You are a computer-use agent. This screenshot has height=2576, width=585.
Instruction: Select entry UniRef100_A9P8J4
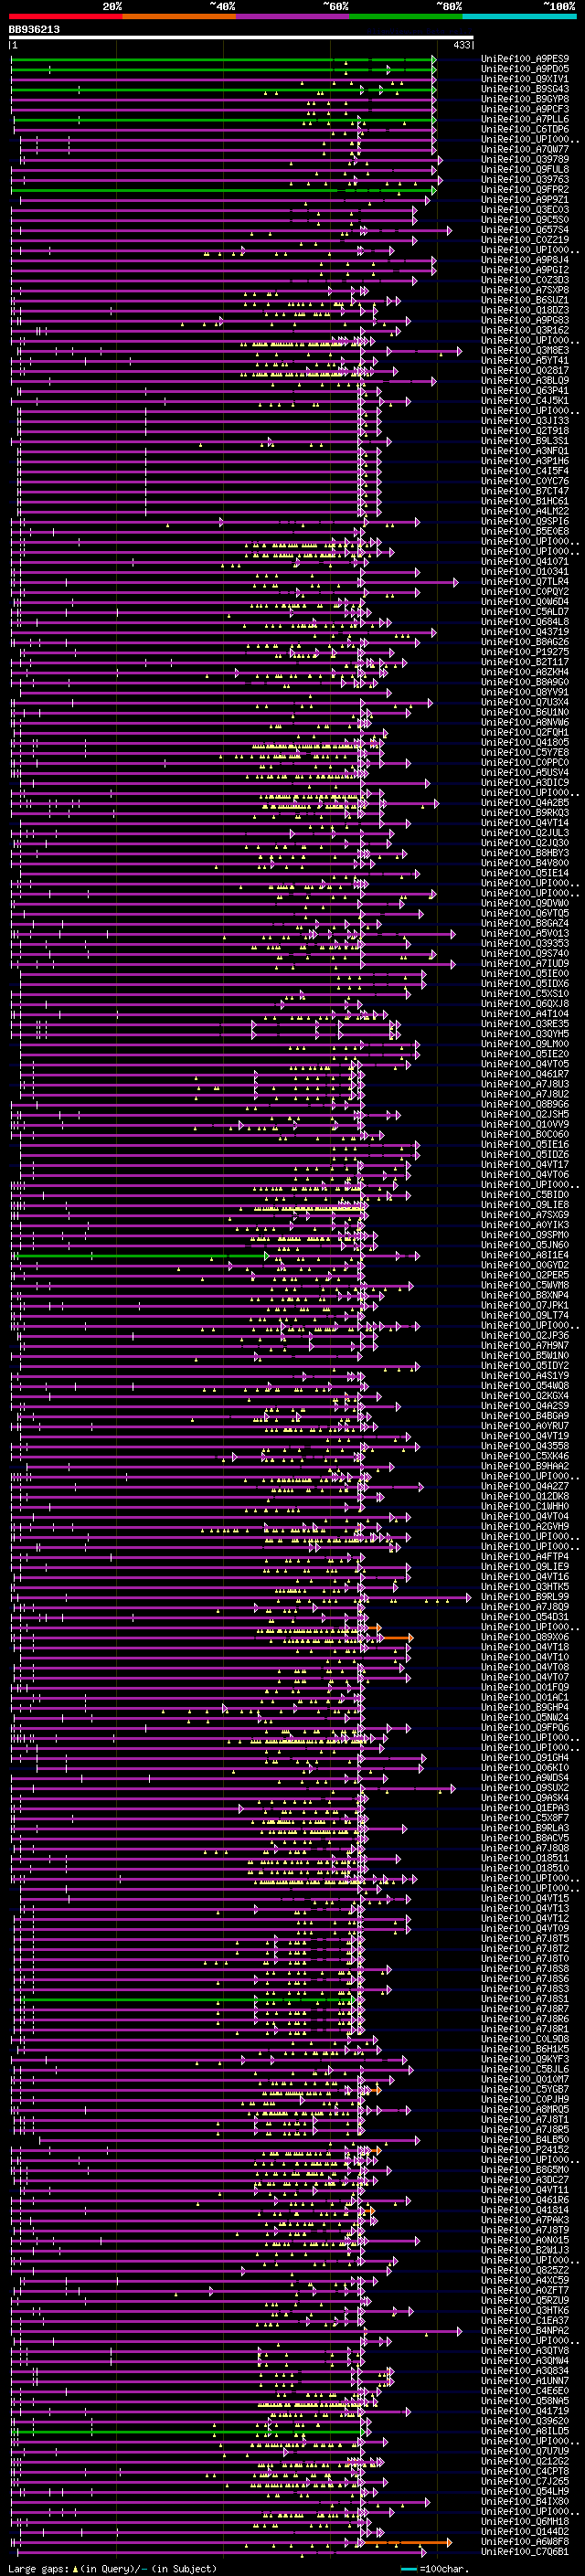525,260
